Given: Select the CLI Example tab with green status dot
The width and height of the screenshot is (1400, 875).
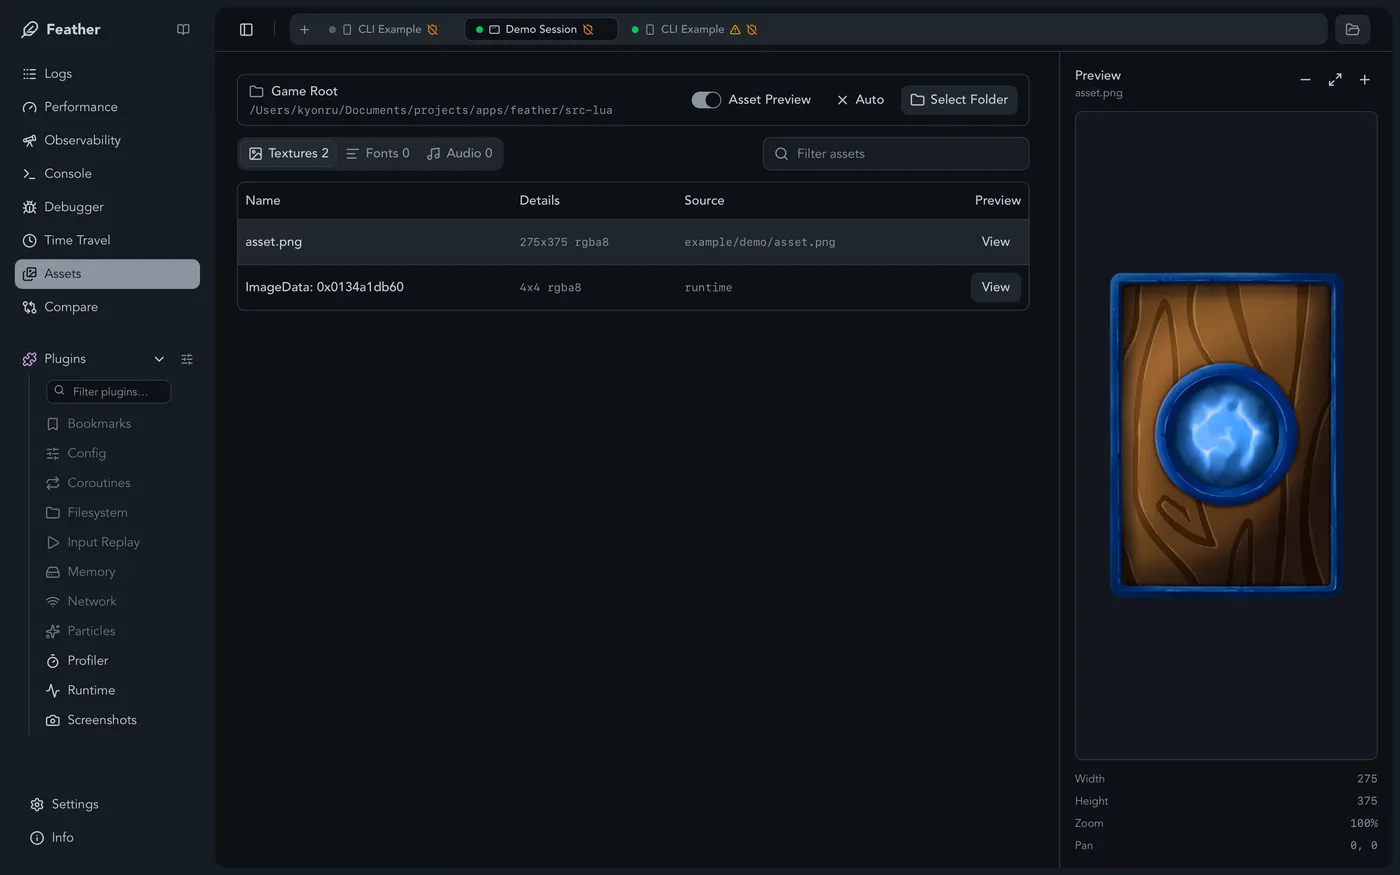Looking at the screenshot, I should click(695, 29).
